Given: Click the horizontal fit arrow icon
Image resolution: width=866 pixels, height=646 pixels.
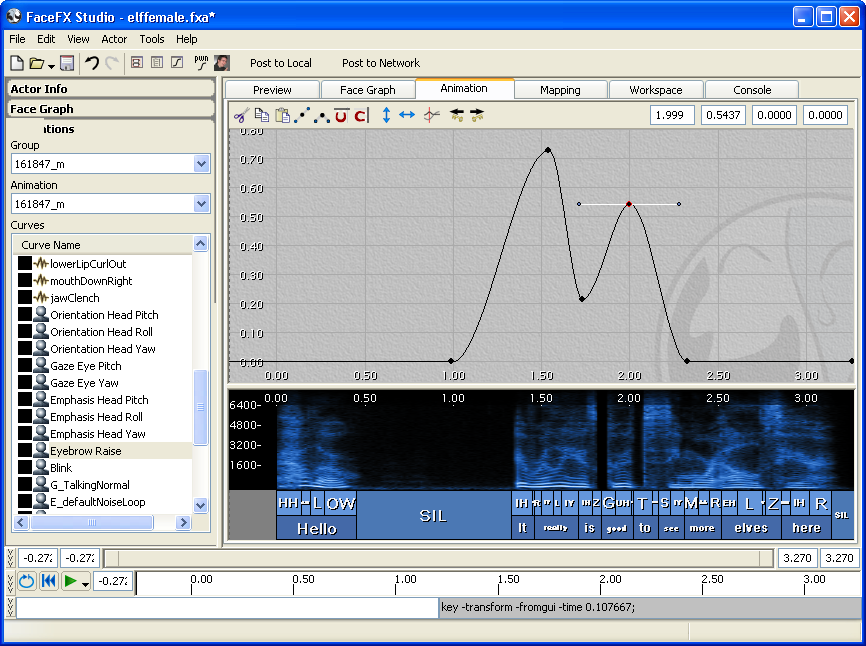Looking at the screenshot, I should pos(407,116).
